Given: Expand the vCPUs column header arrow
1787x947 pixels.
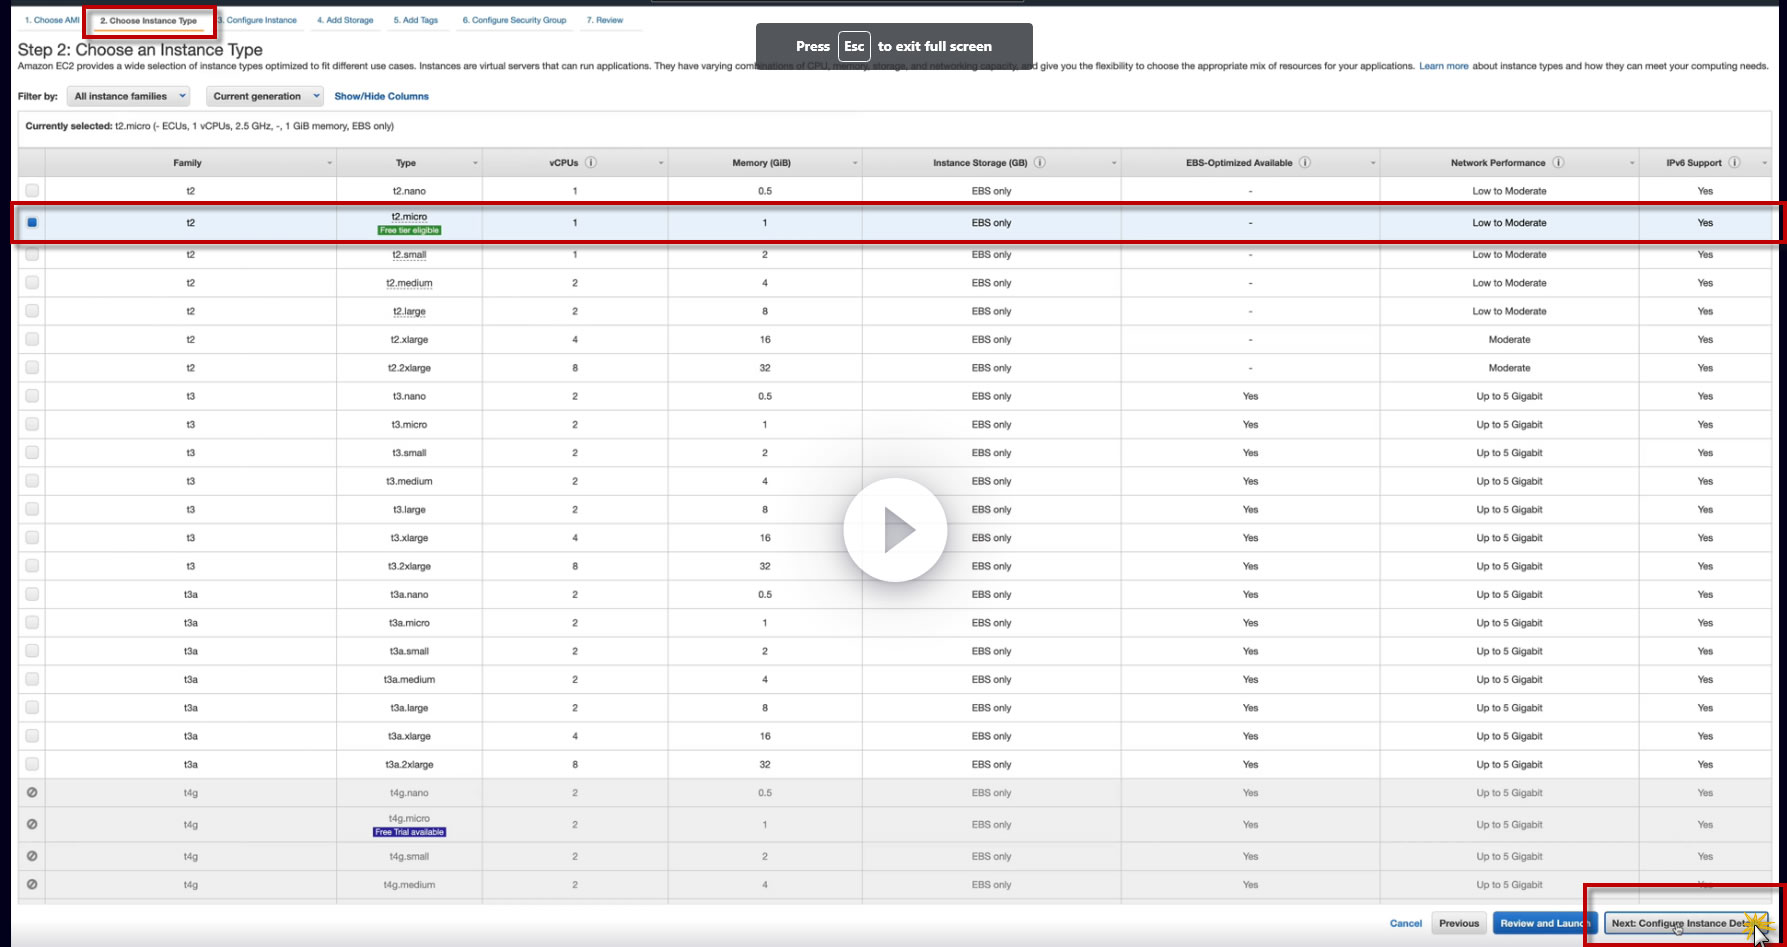Looking at the screenshot, I should point(661,163).
